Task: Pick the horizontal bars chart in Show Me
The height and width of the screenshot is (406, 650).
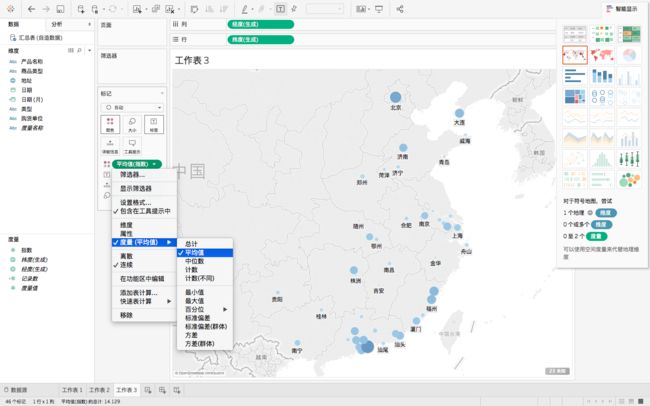Action: [x=575, y=76]
